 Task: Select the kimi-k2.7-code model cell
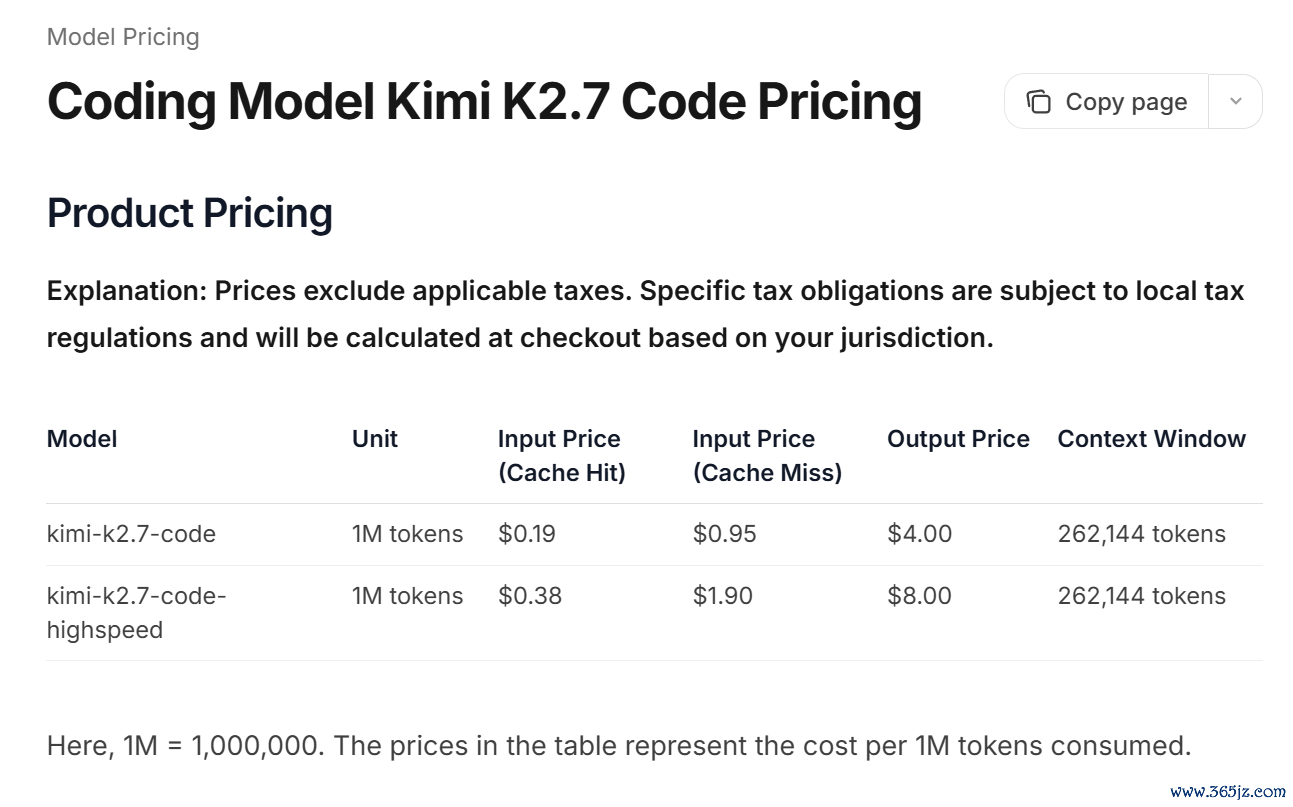tap(131, 534)
